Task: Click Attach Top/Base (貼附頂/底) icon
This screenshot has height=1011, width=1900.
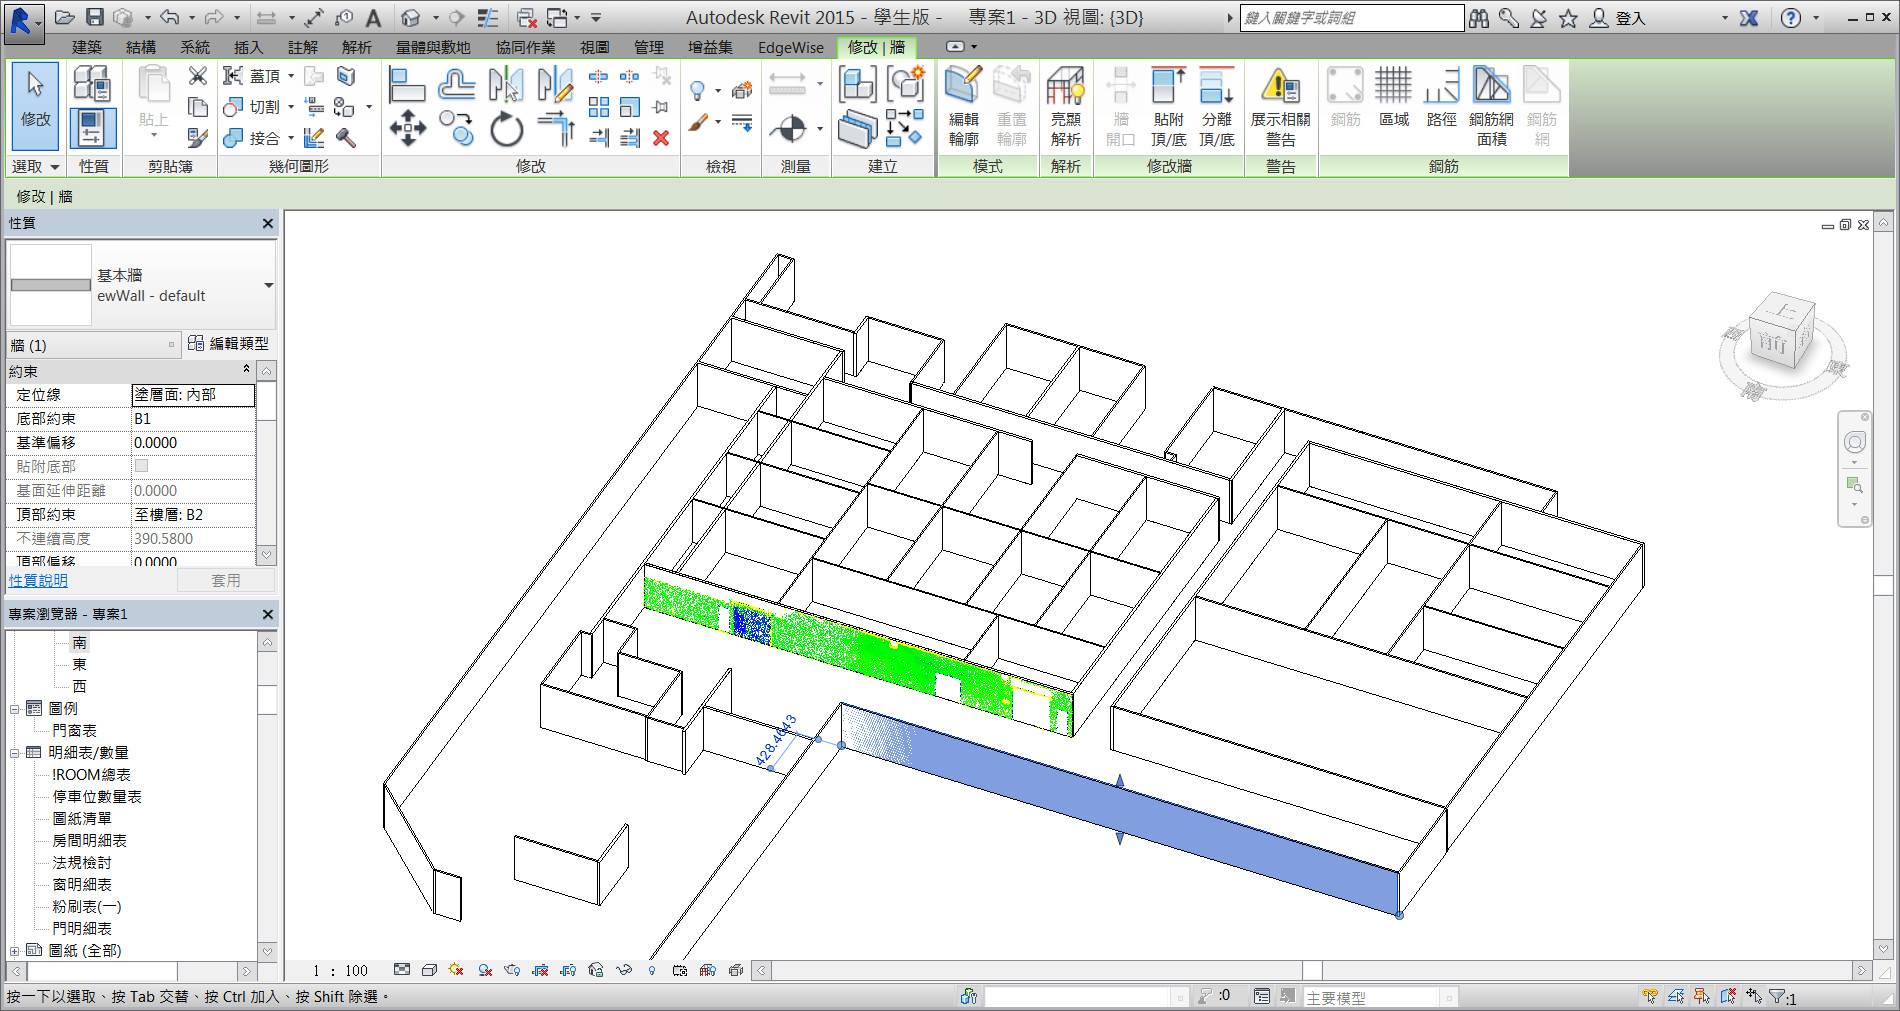Action: coord(1168,107)
